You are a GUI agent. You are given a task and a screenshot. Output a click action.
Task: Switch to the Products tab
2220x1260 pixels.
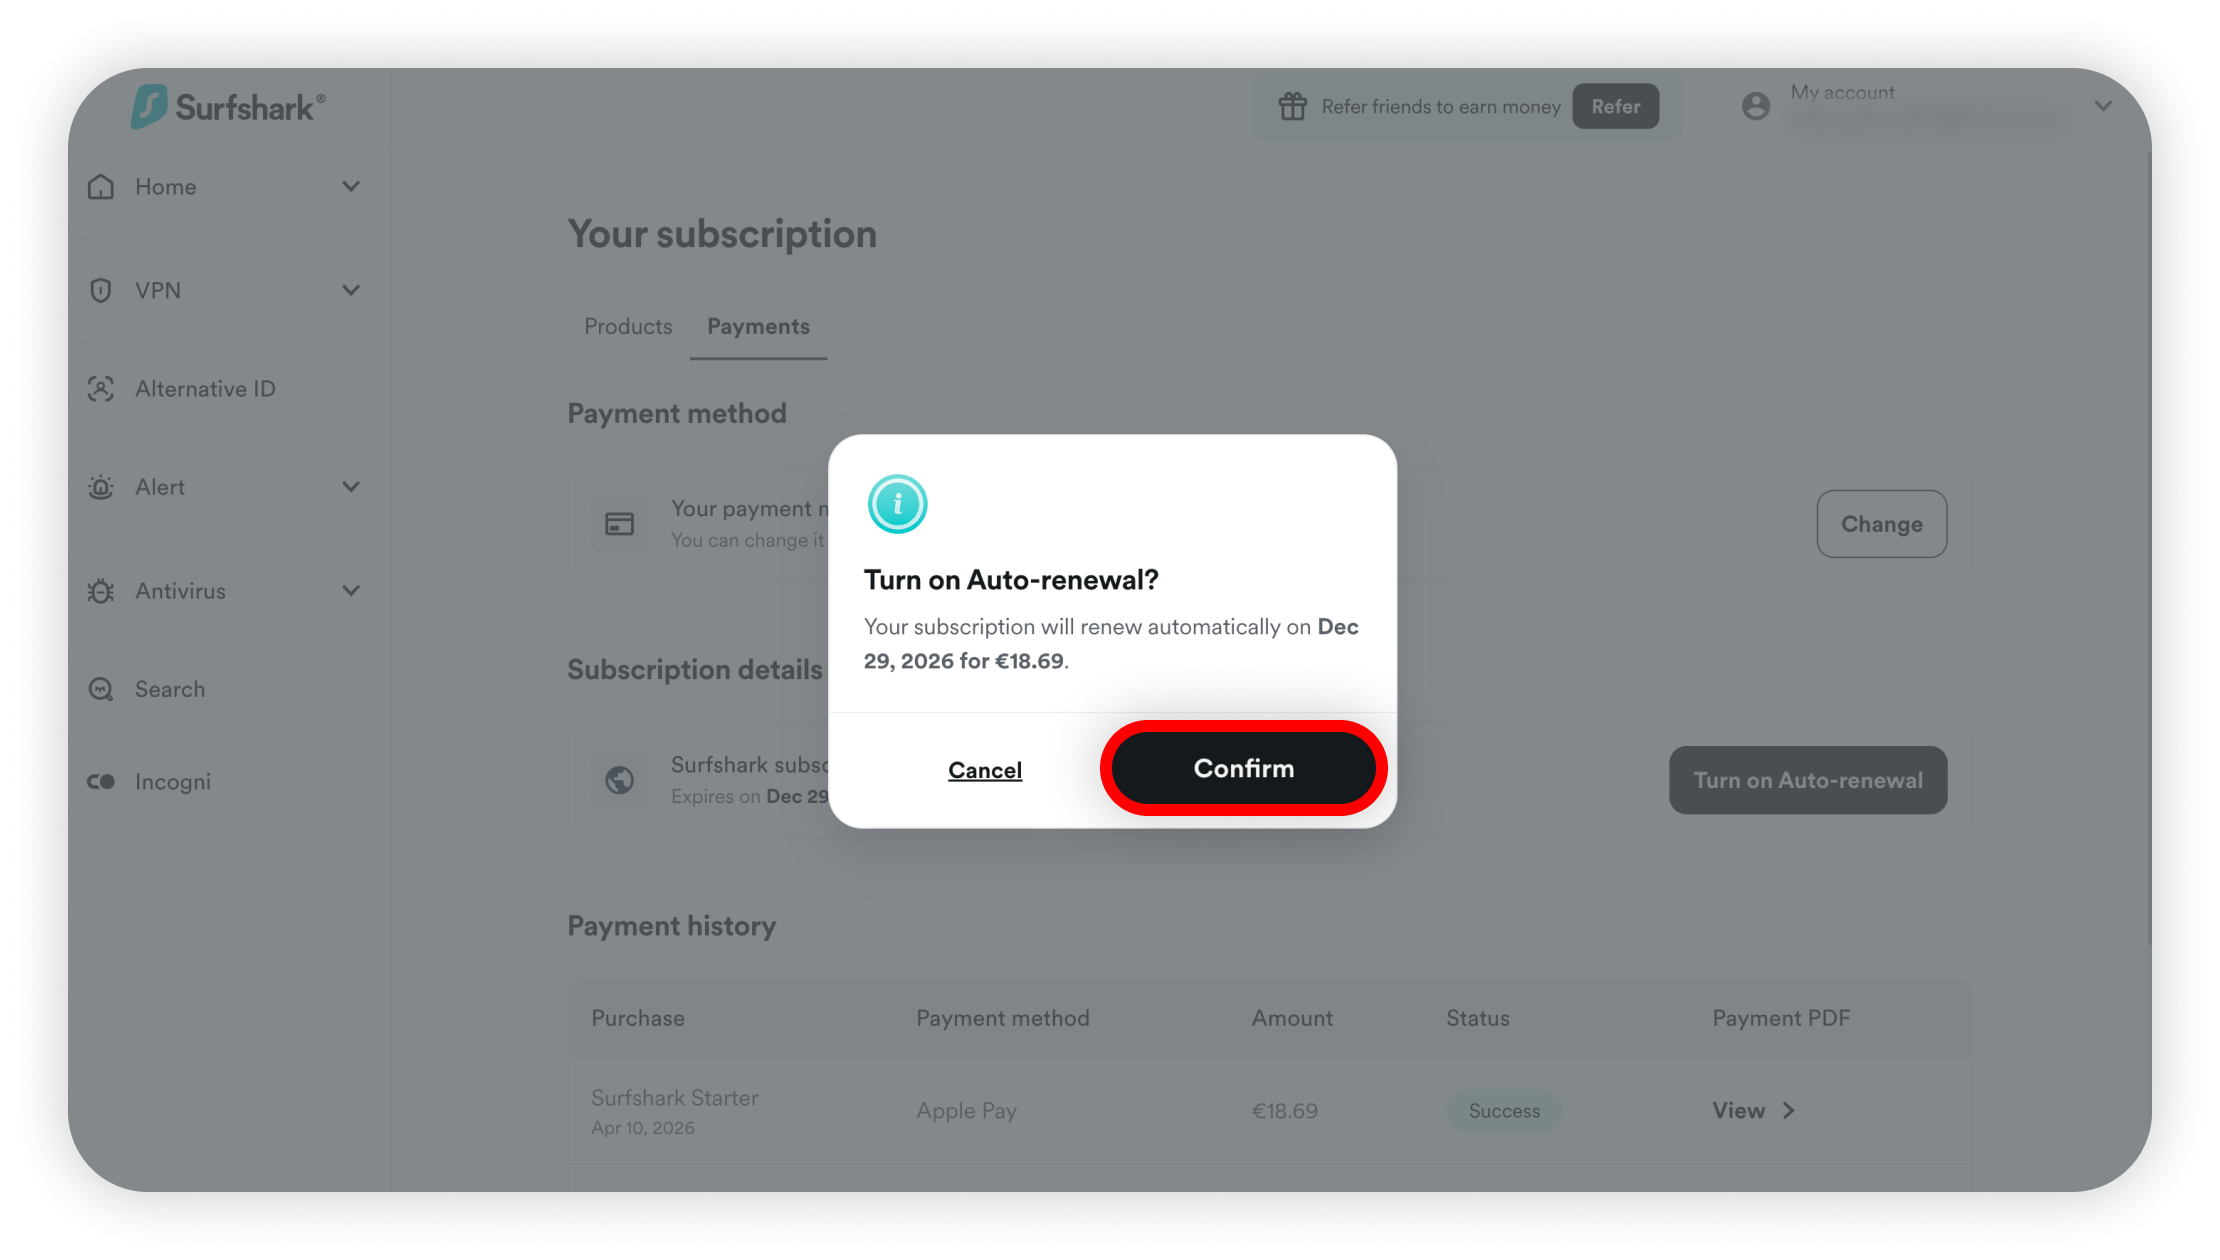628,327
